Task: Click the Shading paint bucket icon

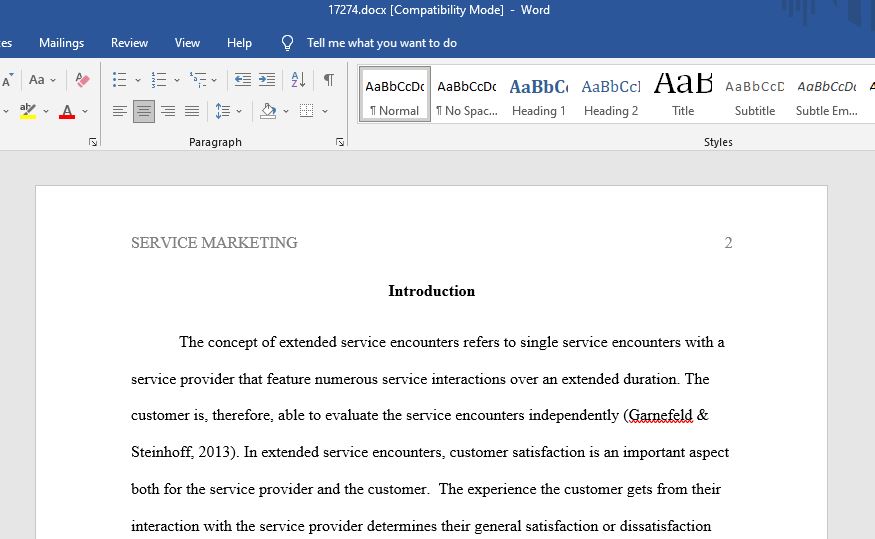Action: (x=268, y=111)
